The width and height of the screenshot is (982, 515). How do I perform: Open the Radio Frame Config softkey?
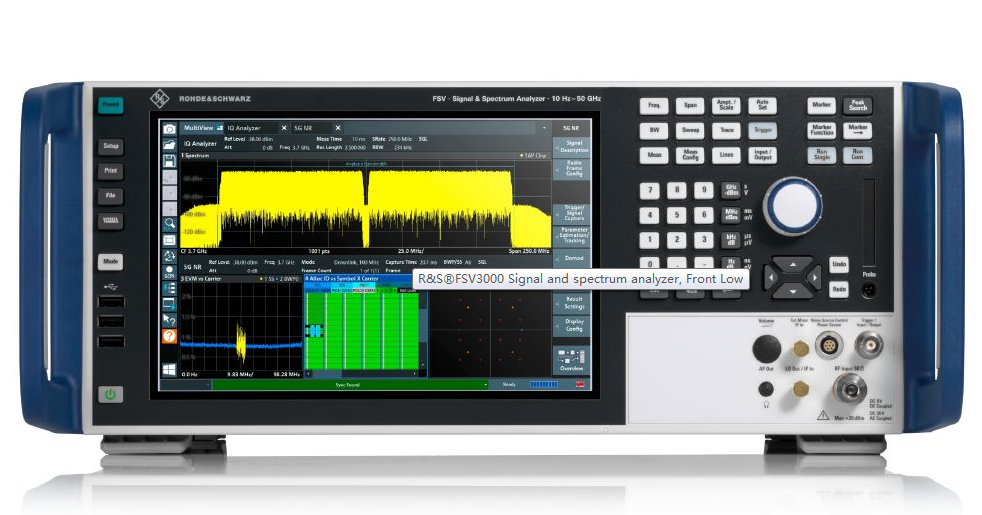pyautogui.click(x=572, y=169)
